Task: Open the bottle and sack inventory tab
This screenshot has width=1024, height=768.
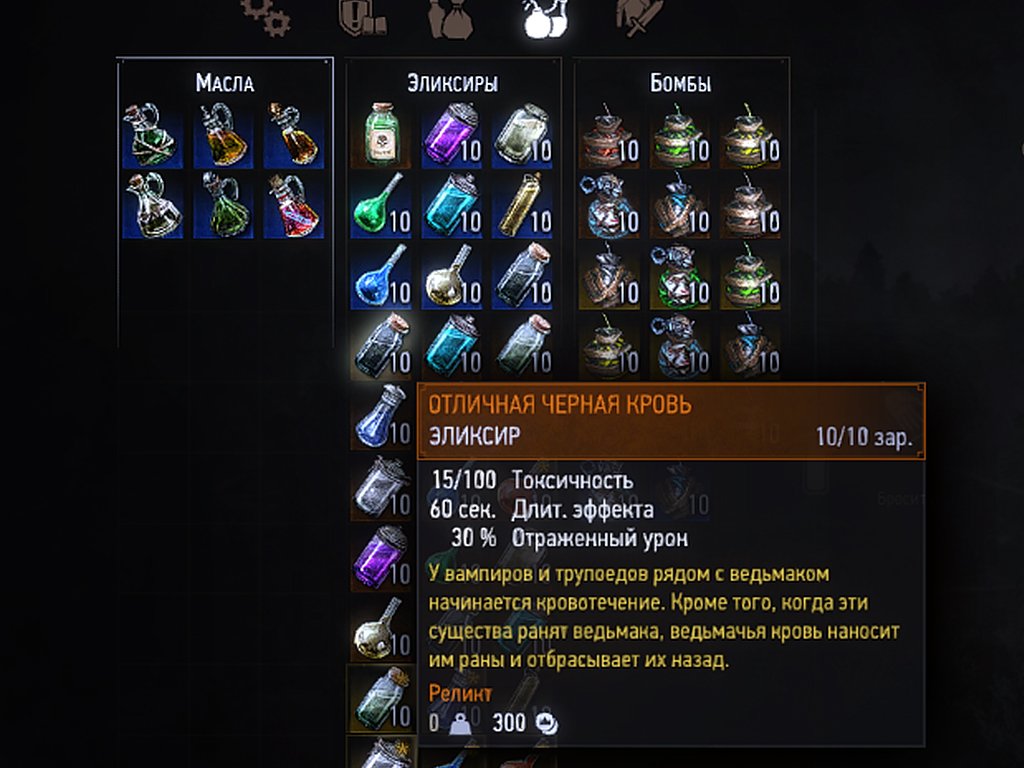Action: click(x=451, y=18)
